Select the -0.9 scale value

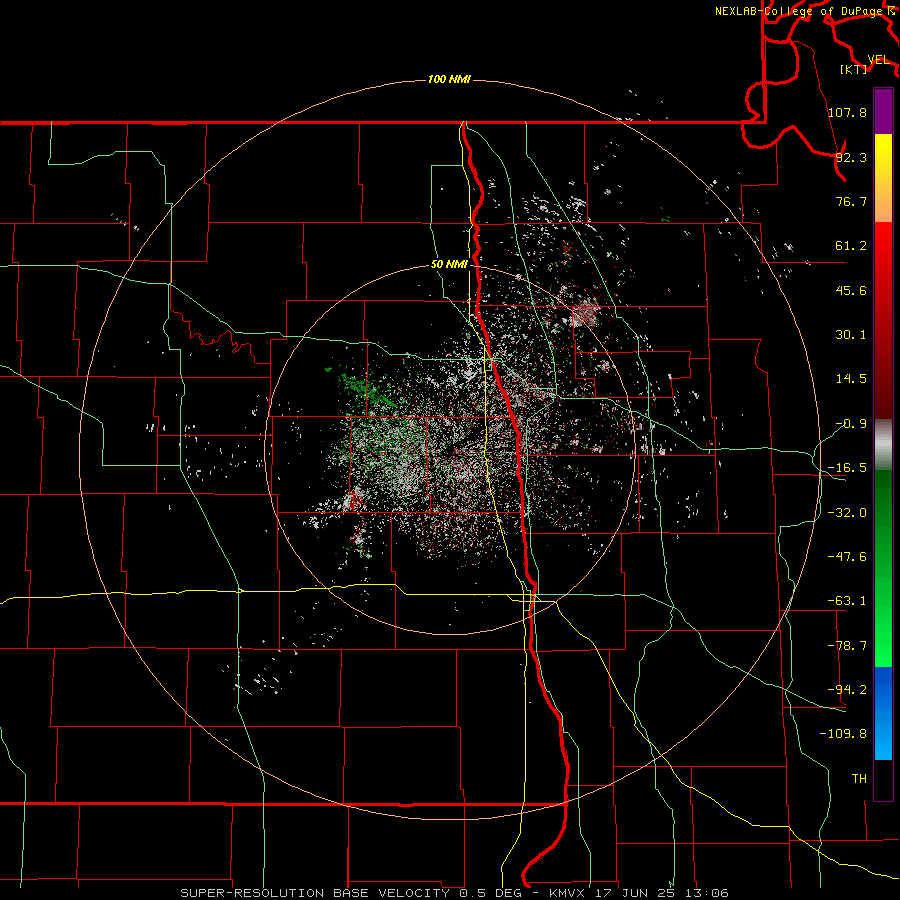pyautogui.click(x=851, y=424)
